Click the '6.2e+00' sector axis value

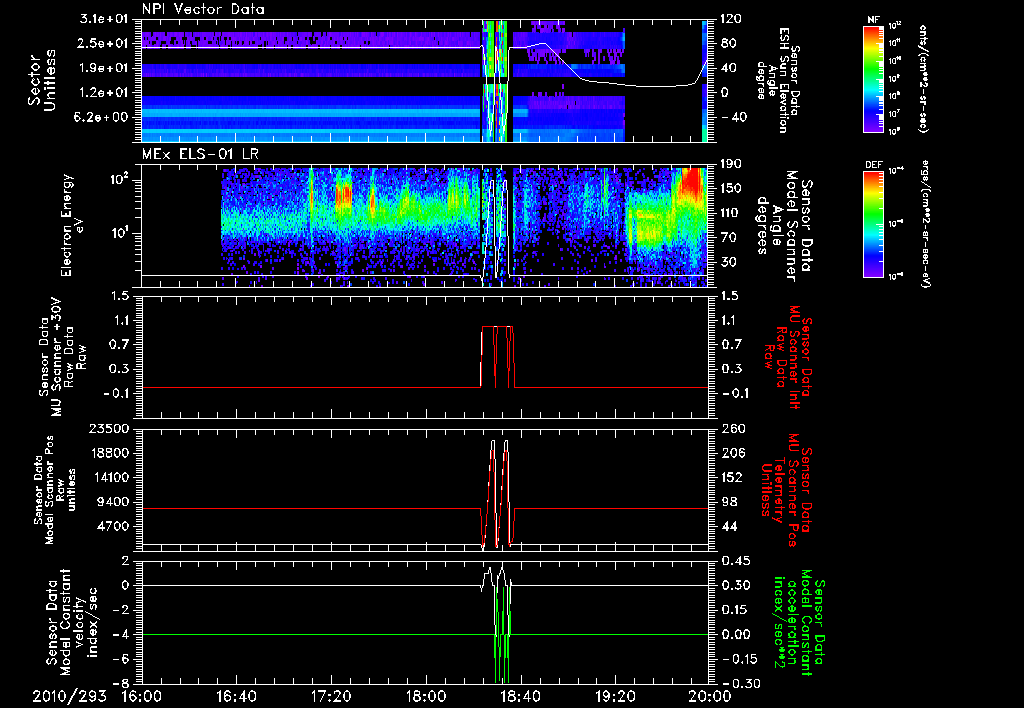(x=104, y=117)
